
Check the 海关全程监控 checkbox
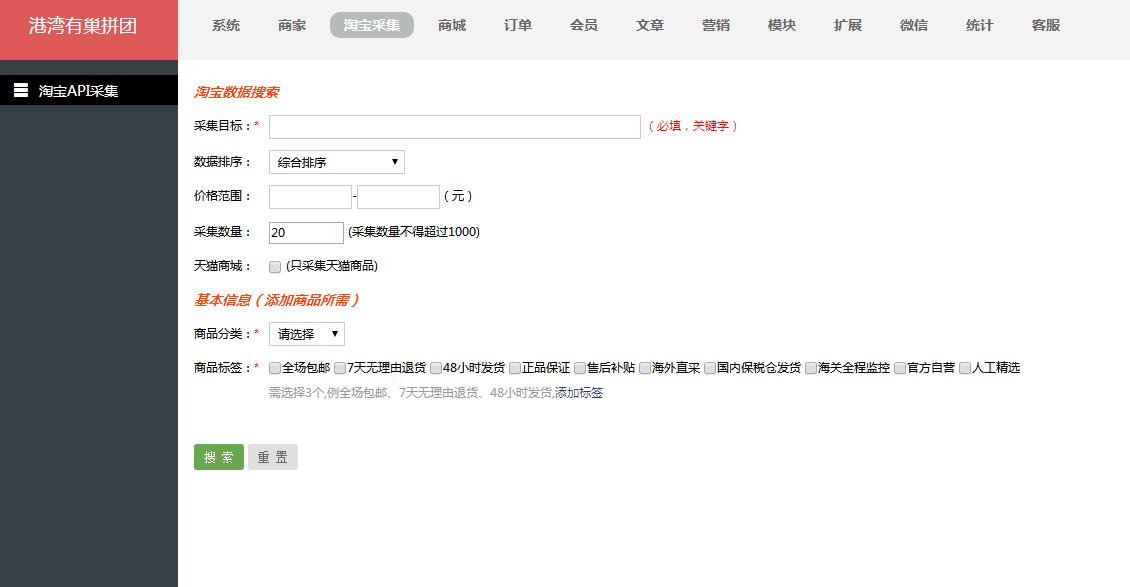pyautogui.click(x=811, y=368)
